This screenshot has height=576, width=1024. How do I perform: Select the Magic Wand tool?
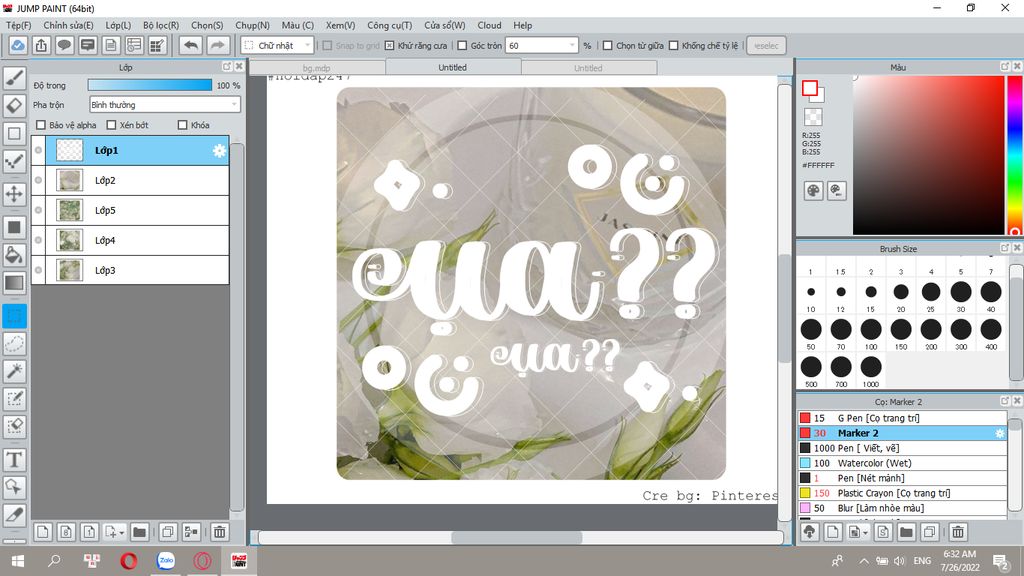coord(14,371)
